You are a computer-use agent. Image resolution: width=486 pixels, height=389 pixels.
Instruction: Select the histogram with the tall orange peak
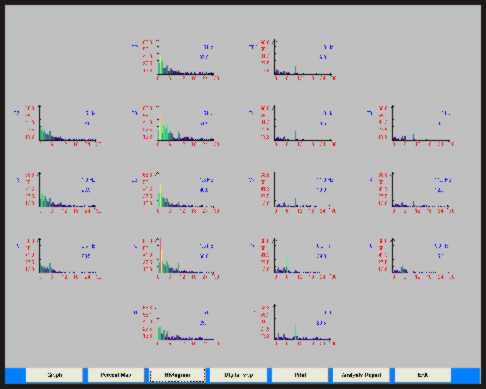177,258
